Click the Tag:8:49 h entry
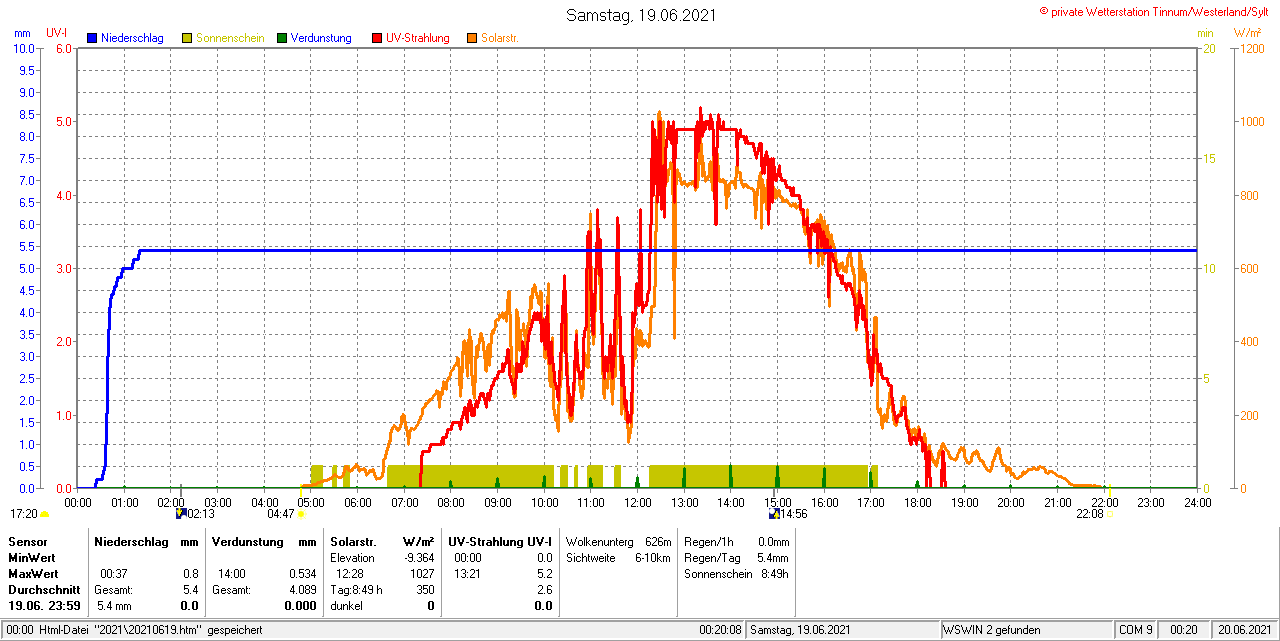This screenshot has width=1280, height=641. (x=356, y=590)
